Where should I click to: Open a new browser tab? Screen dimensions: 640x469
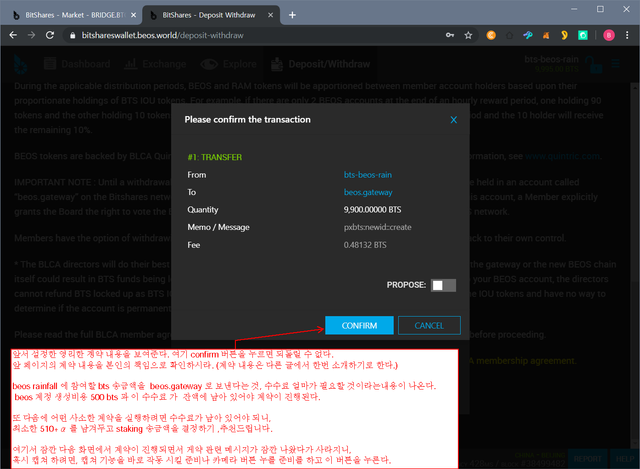[292, 15]
